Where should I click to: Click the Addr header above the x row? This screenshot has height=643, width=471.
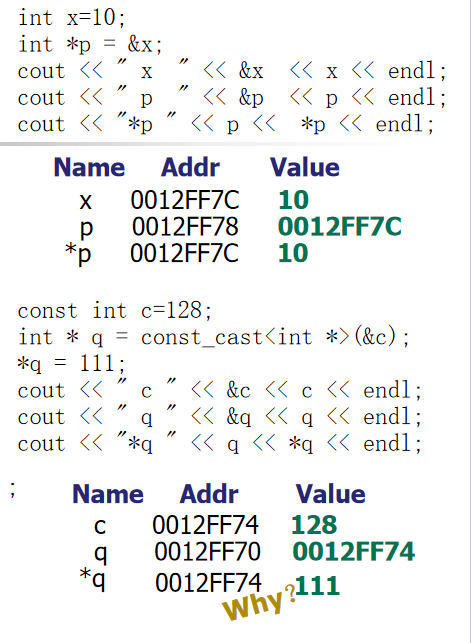[x=190, y=167]
